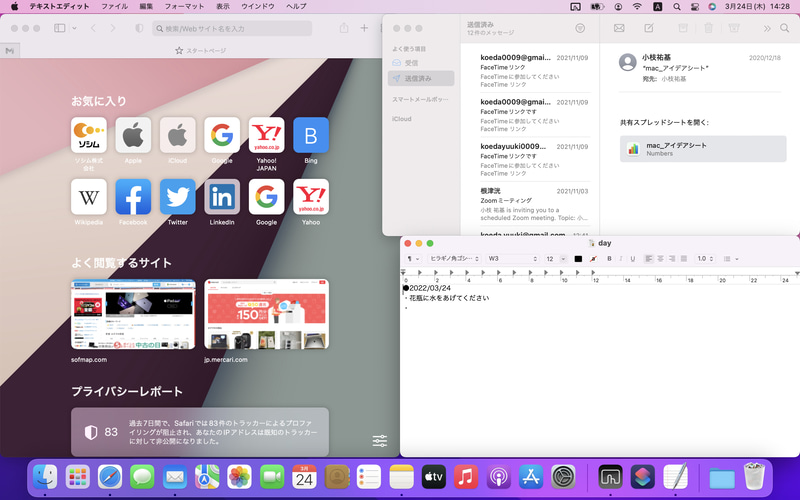Open sofmap.com frequently visited thumbnail
The image size is (800, 500).
pos(133,314)
